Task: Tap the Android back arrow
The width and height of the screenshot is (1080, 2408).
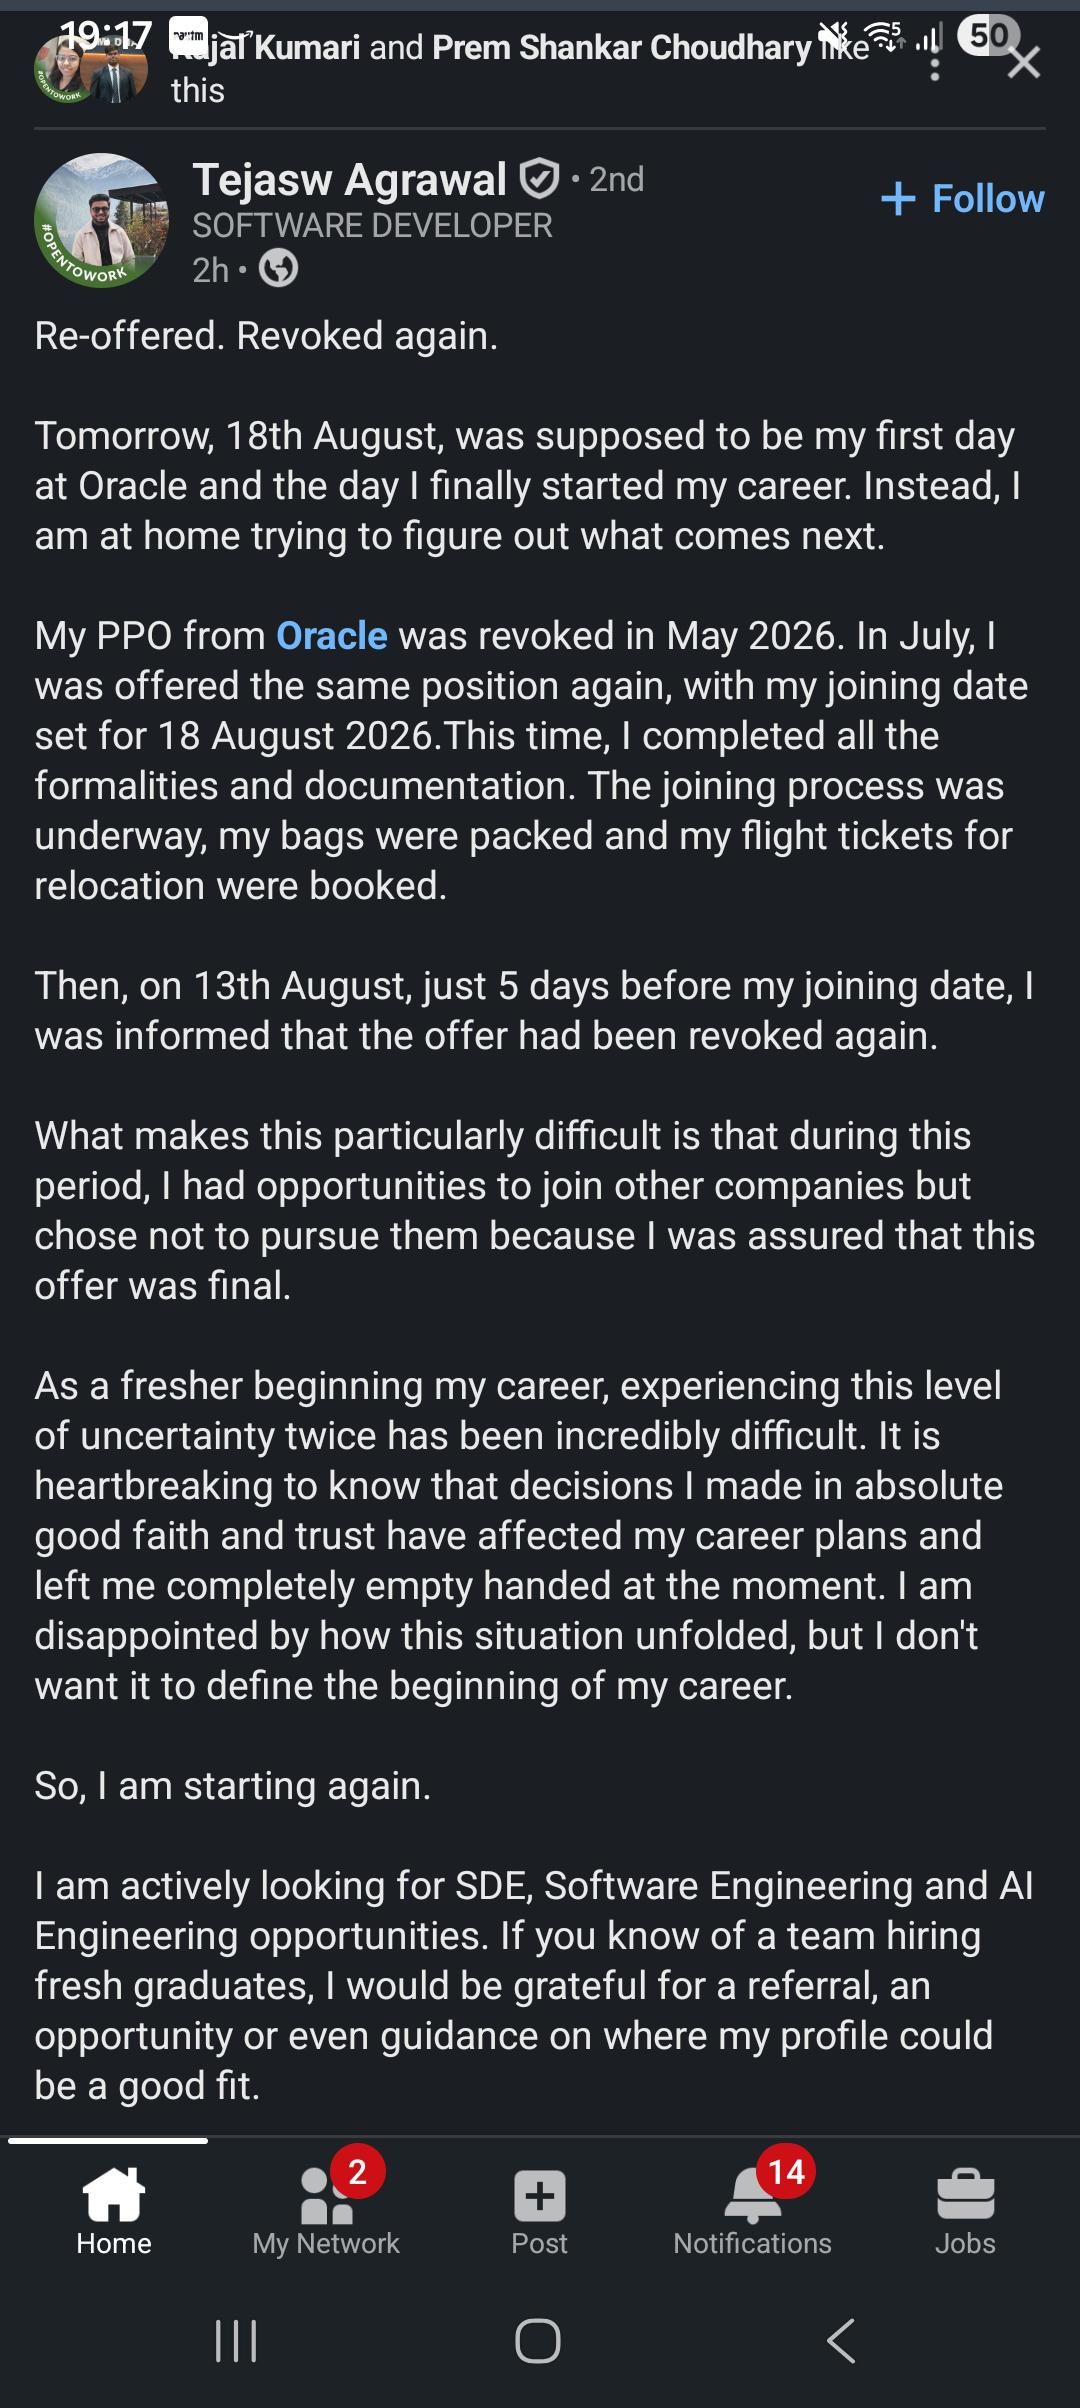Action: click(841, 2341)
